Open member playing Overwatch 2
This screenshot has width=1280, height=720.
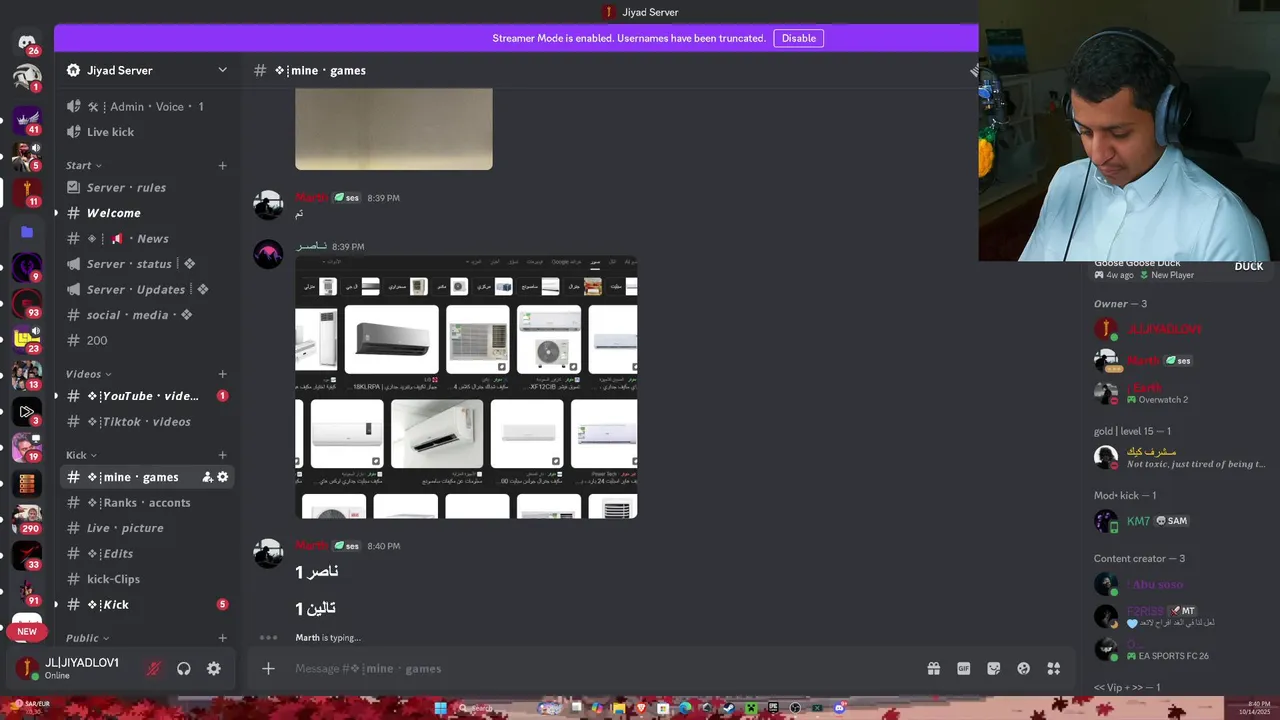point(1180,393)
